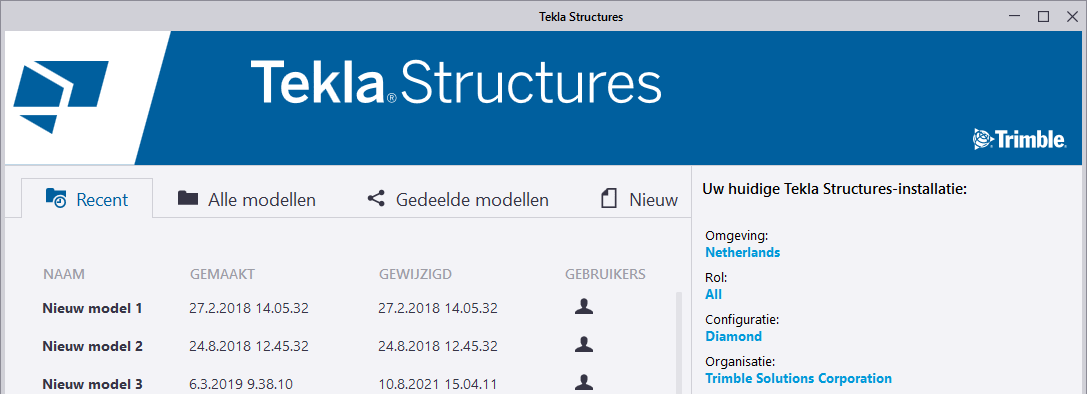
Task: Change environment via the Netherlands link
Action: click(742, 252)
